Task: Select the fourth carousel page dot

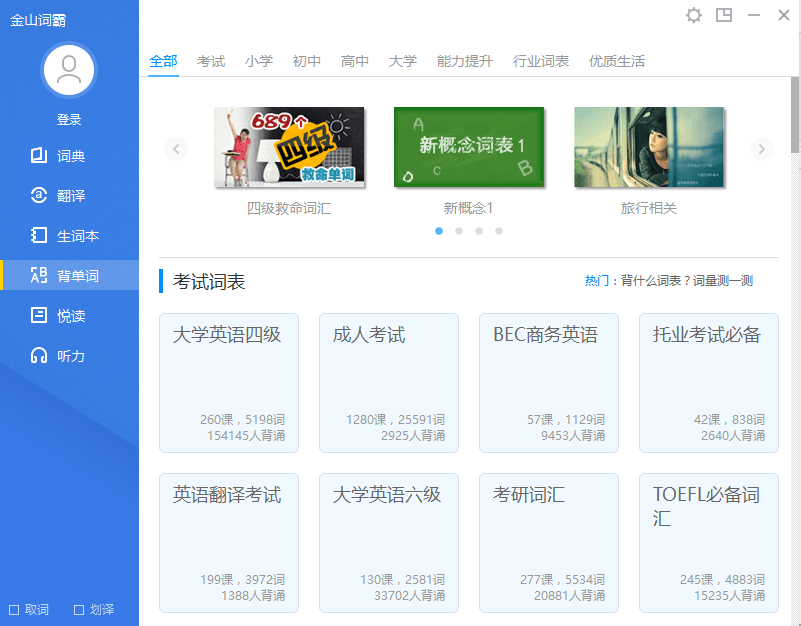Action: point(499,231)
